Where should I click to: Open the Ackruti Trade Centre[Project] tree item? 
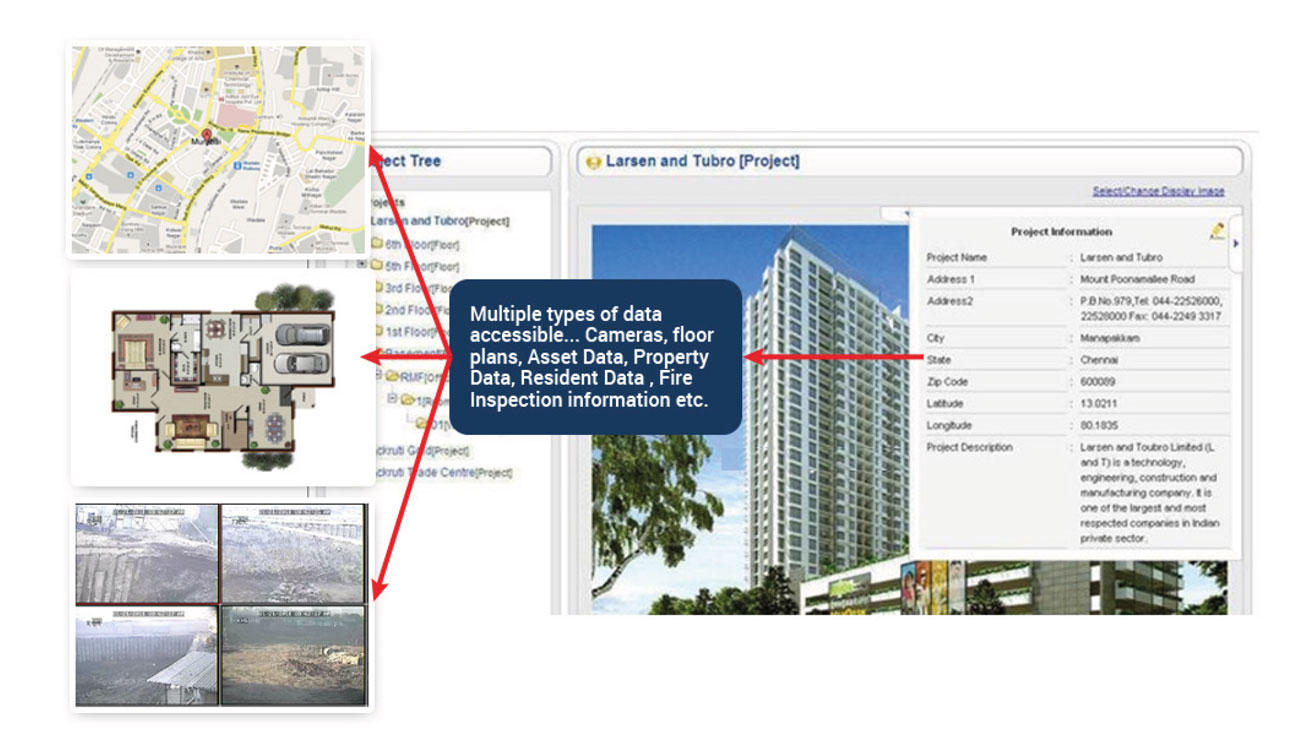click(x=441, y=472)
